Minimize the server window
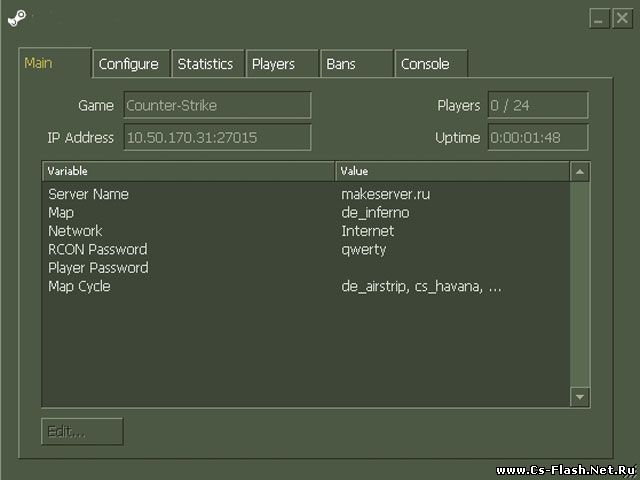This screenshot has width=640, height=480. [x=597, y=18]
